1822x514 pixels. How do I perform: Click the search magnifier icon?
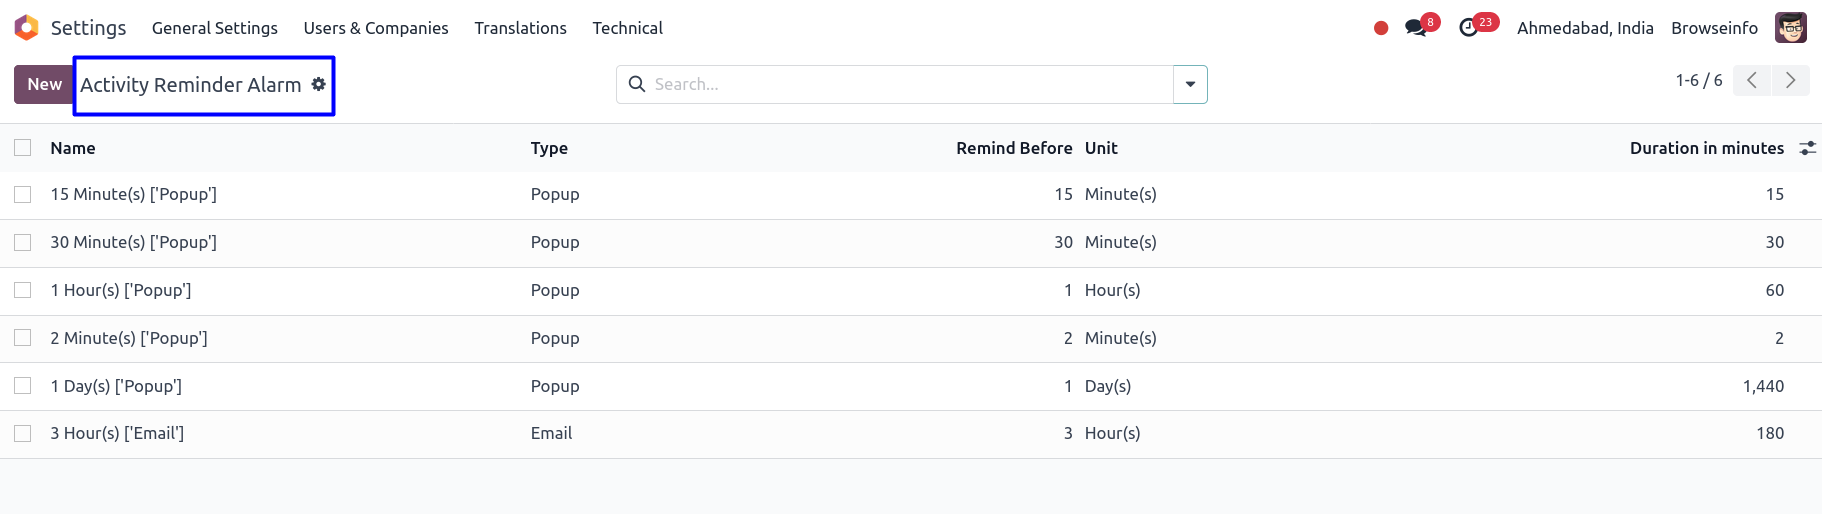tap(637, 85)
